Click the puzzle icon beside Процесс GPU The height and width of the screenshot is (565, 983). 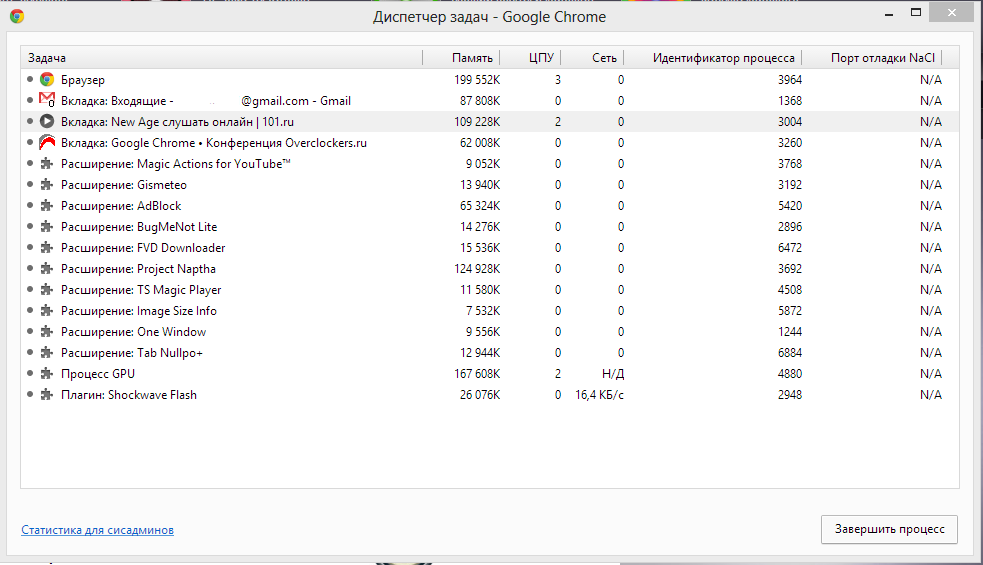pyautogui.click(x=47, y=374)
